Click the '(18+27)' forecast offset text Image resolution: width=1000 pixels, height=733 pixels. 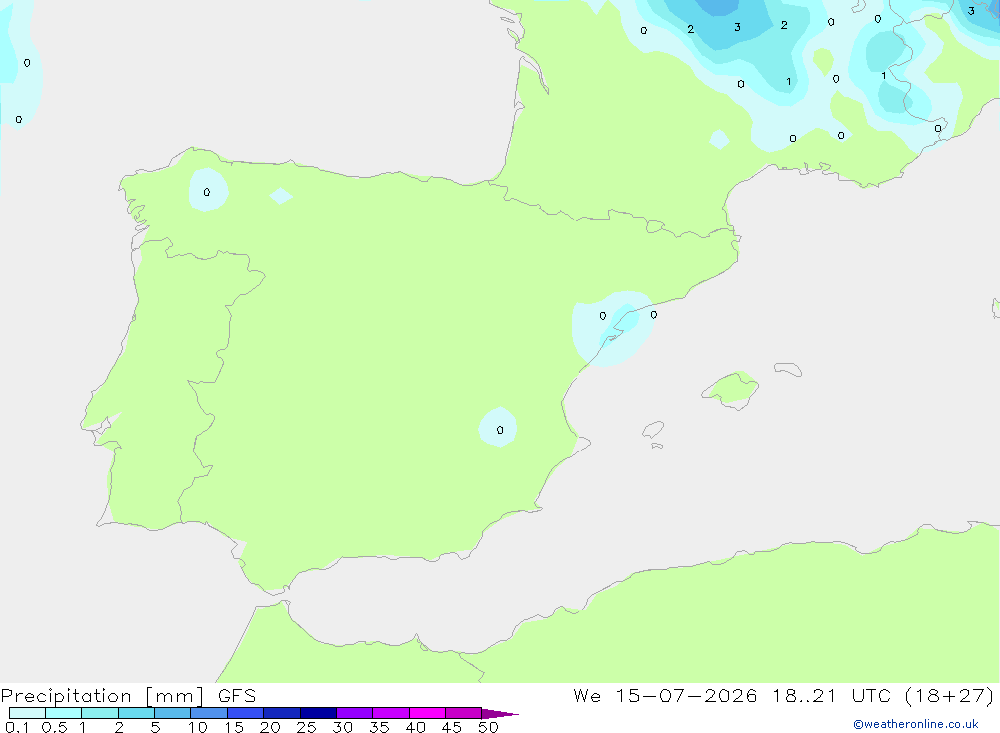point(949,695)
